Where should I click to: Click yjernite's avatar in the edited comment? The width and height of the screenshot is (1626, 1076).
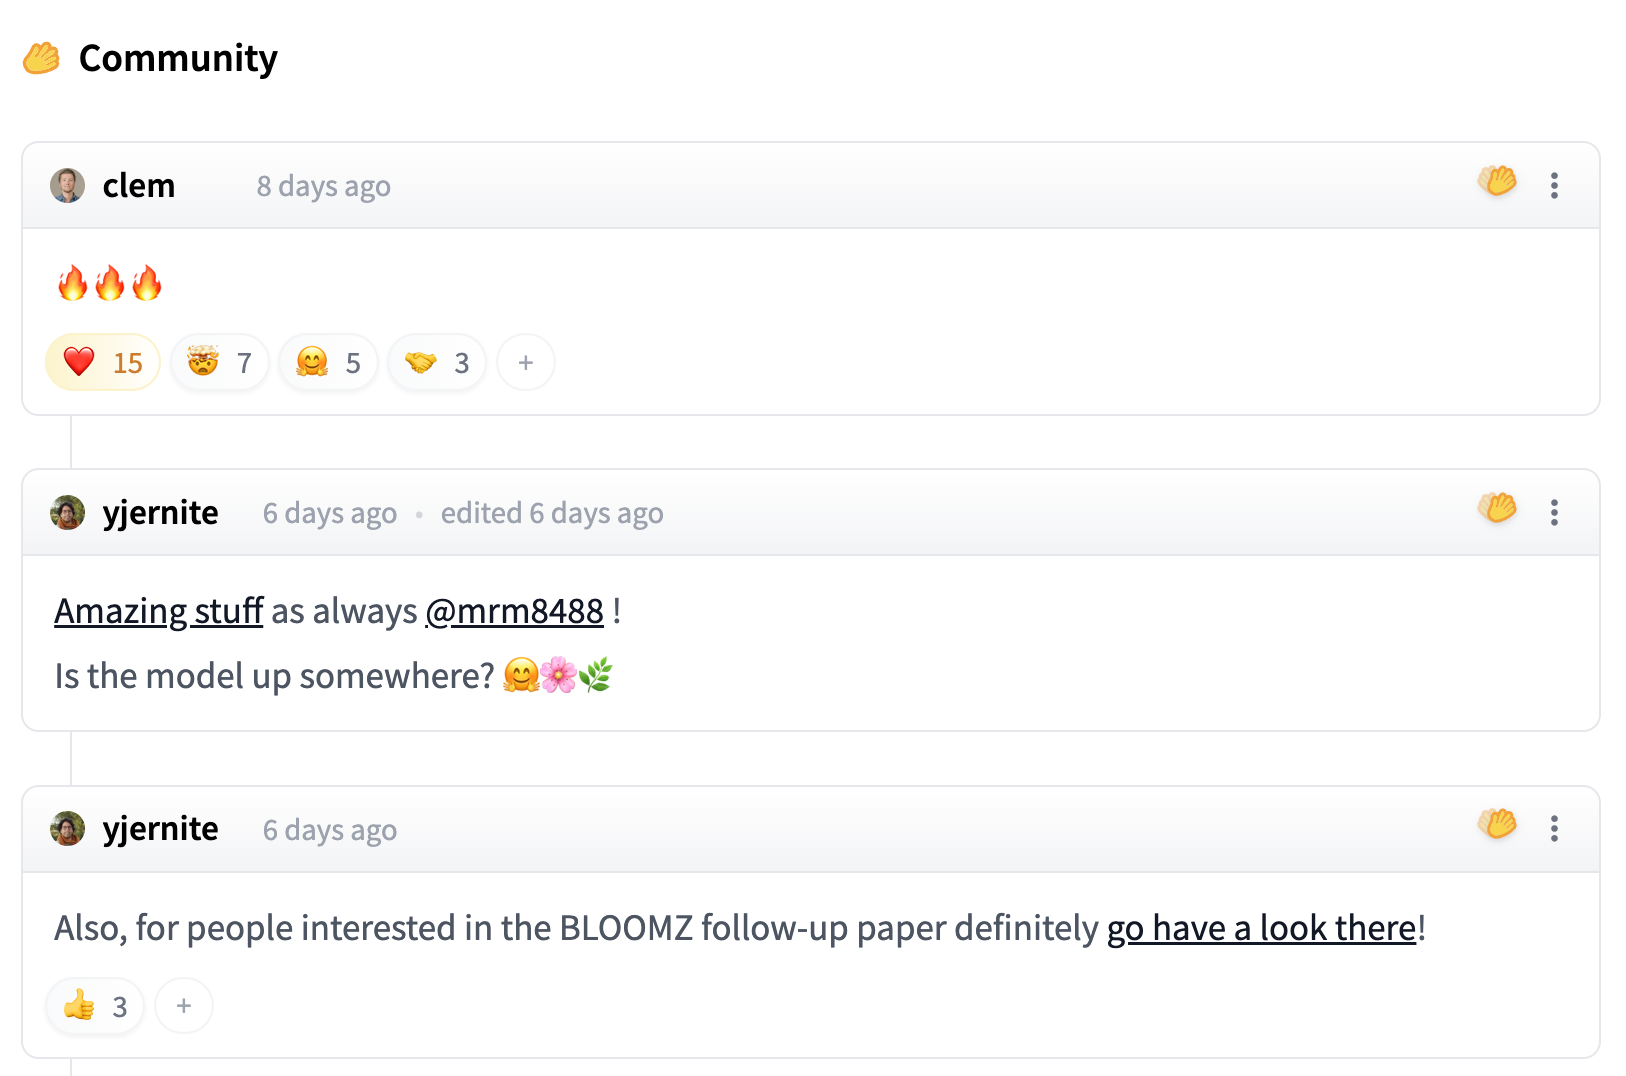[x=67, y=513]
